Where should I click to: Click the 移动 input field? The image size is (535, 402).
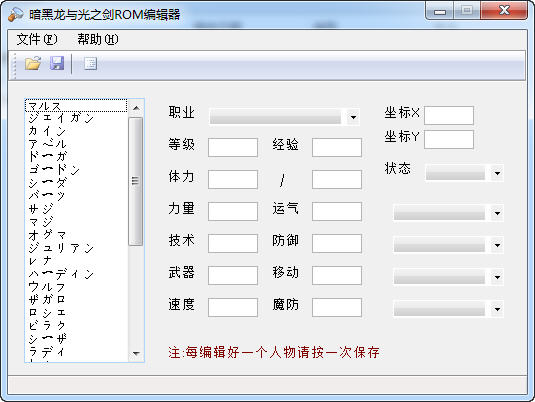[x=337, y=275]
